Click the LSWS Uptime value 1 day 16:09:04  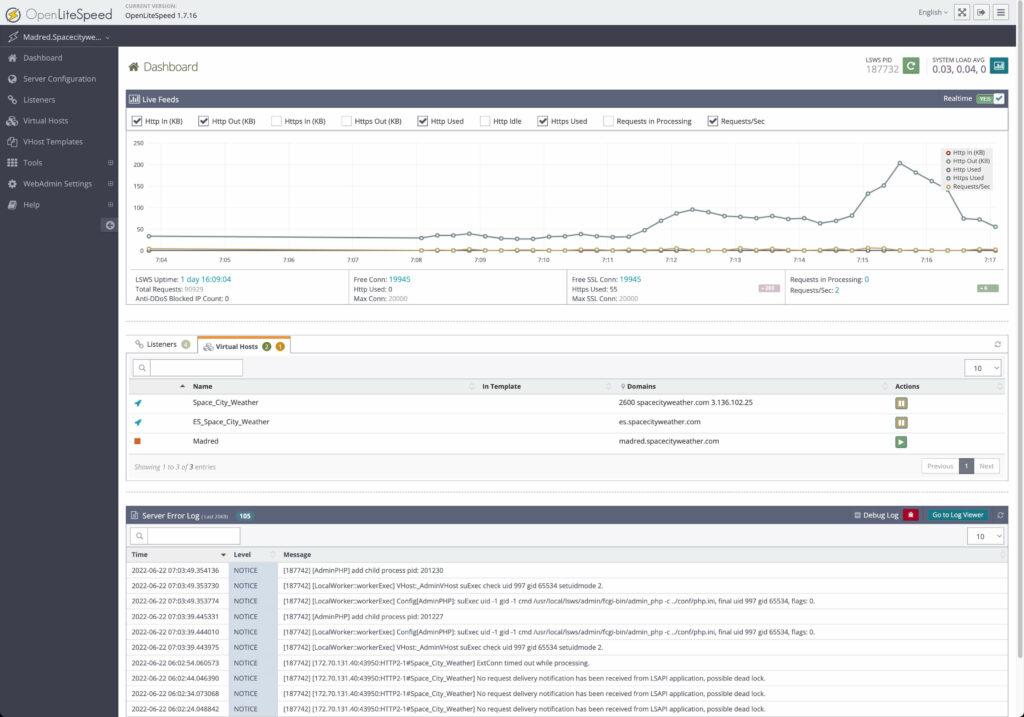pos(206,279)
